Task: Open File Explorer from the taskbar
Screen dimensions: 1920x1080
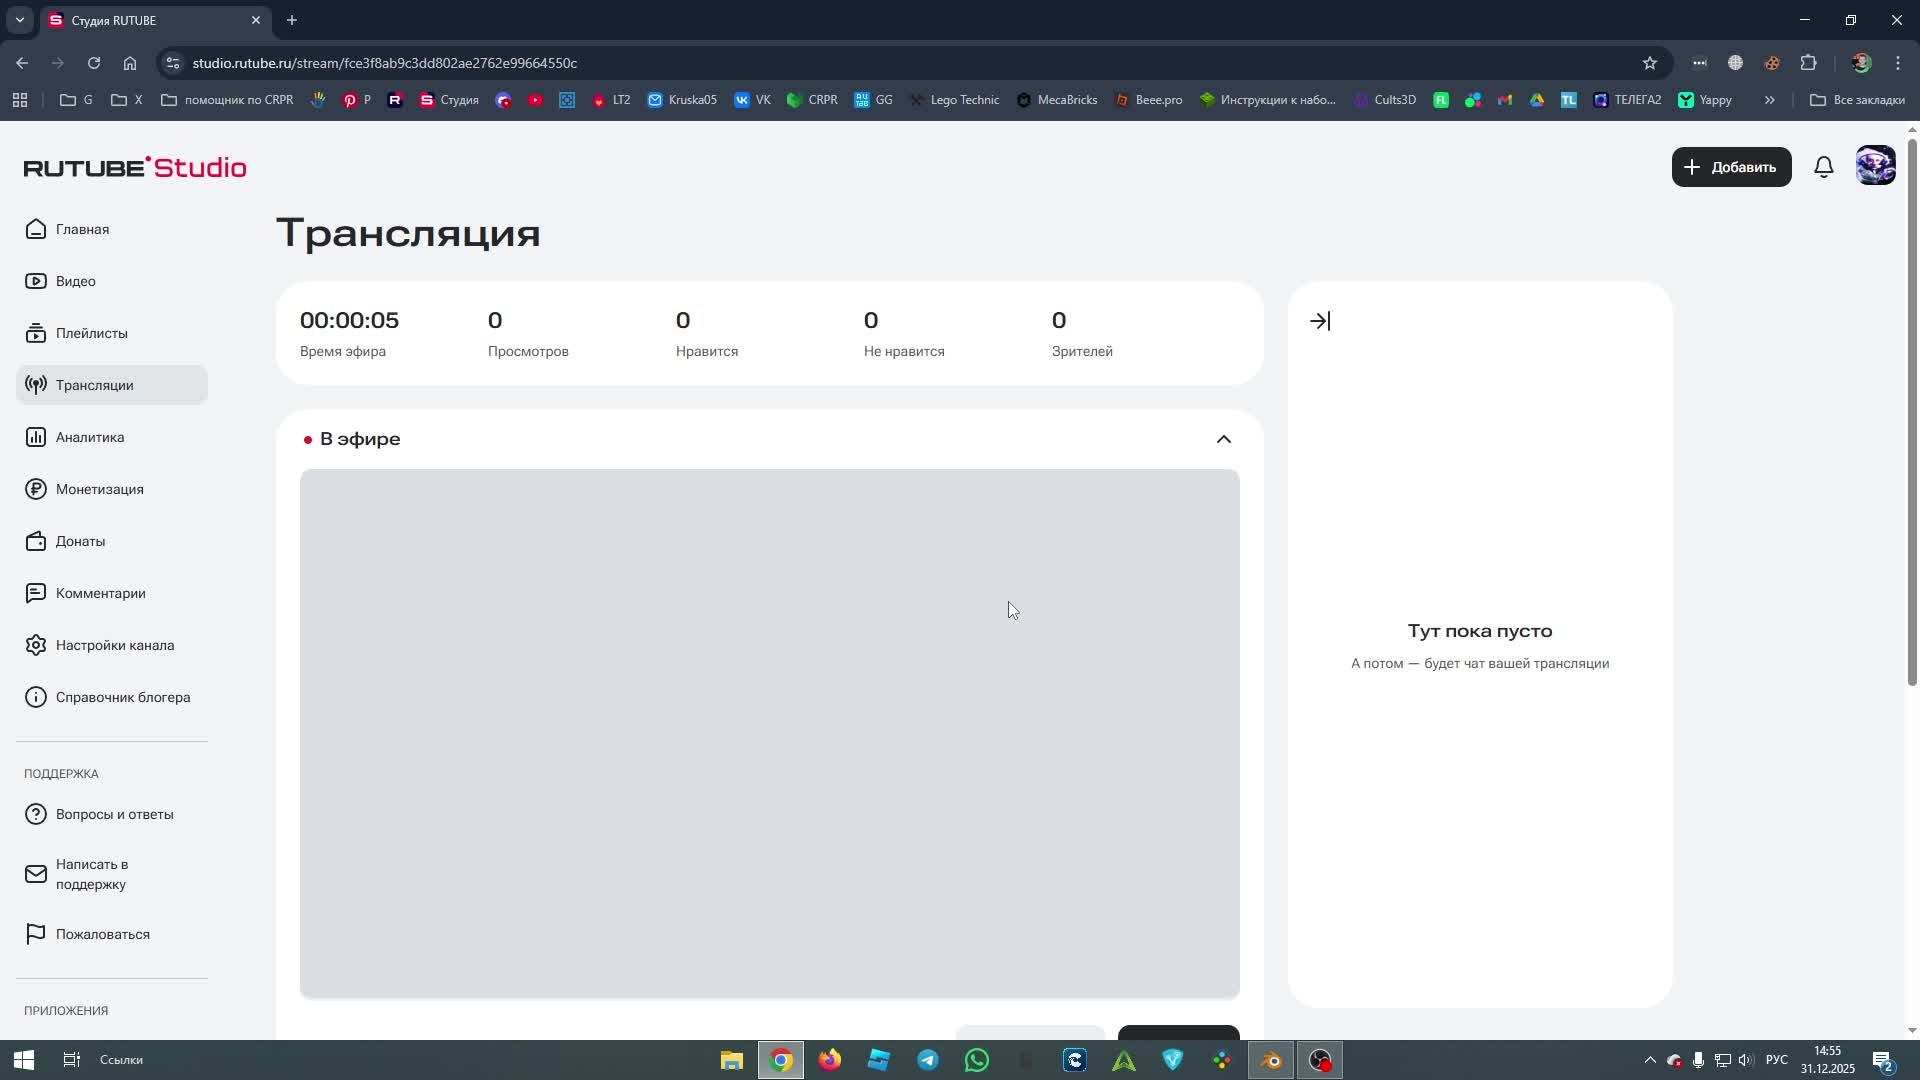Action: [x=732, y=1060]
